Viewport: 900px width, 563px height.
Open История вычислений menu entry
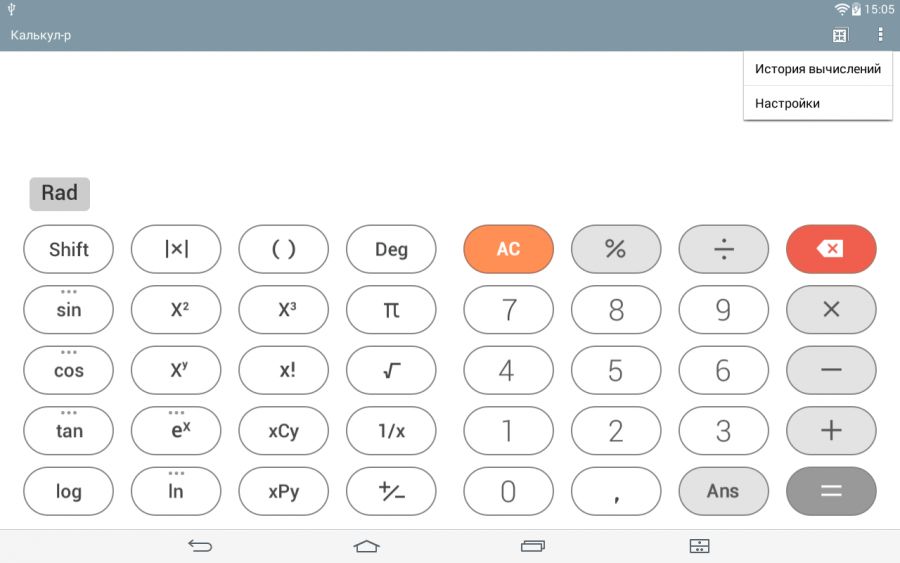[x=817, y=69]
